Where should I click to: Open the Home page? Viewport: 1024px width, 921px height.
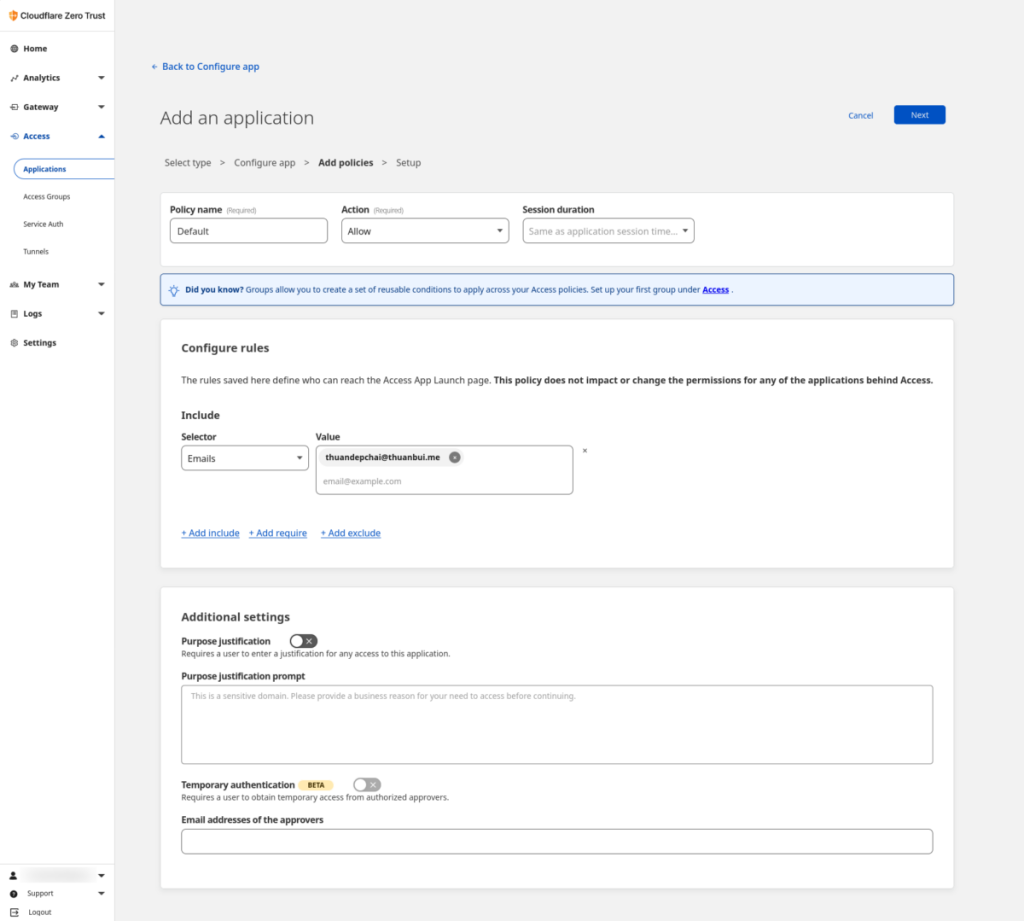click(x=35, y=48)
